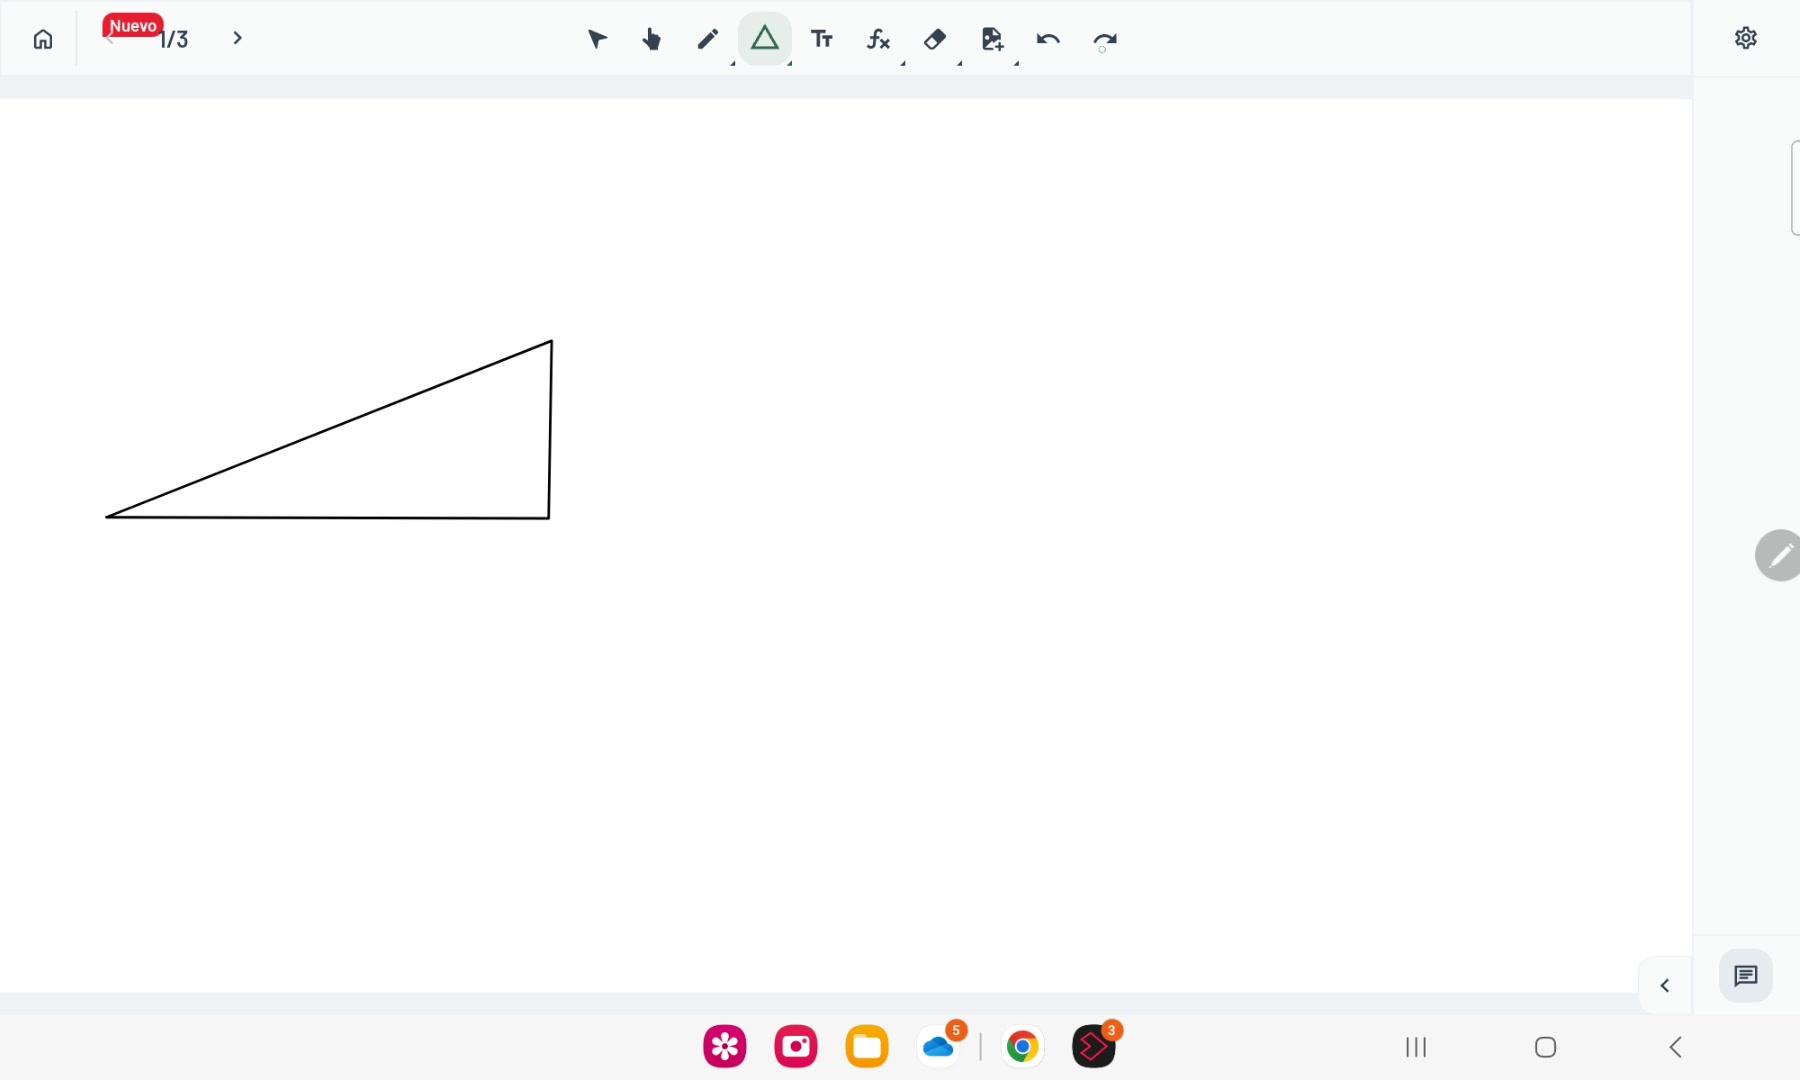Open the formula fx tool
1800x1080 pixels.
[x=878, y=39]
